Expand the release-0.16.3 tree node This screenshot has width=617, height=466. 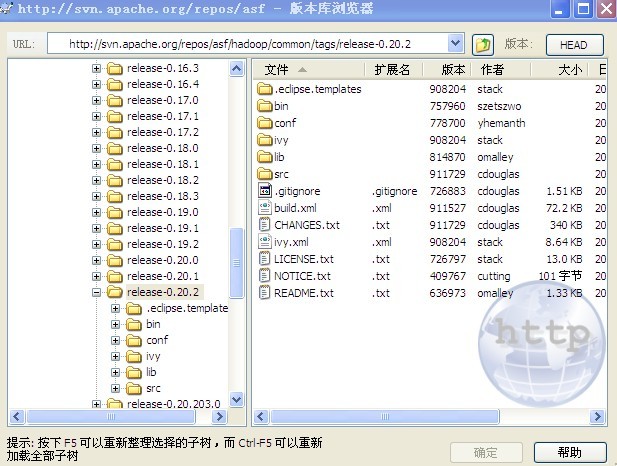coord(96,68)
